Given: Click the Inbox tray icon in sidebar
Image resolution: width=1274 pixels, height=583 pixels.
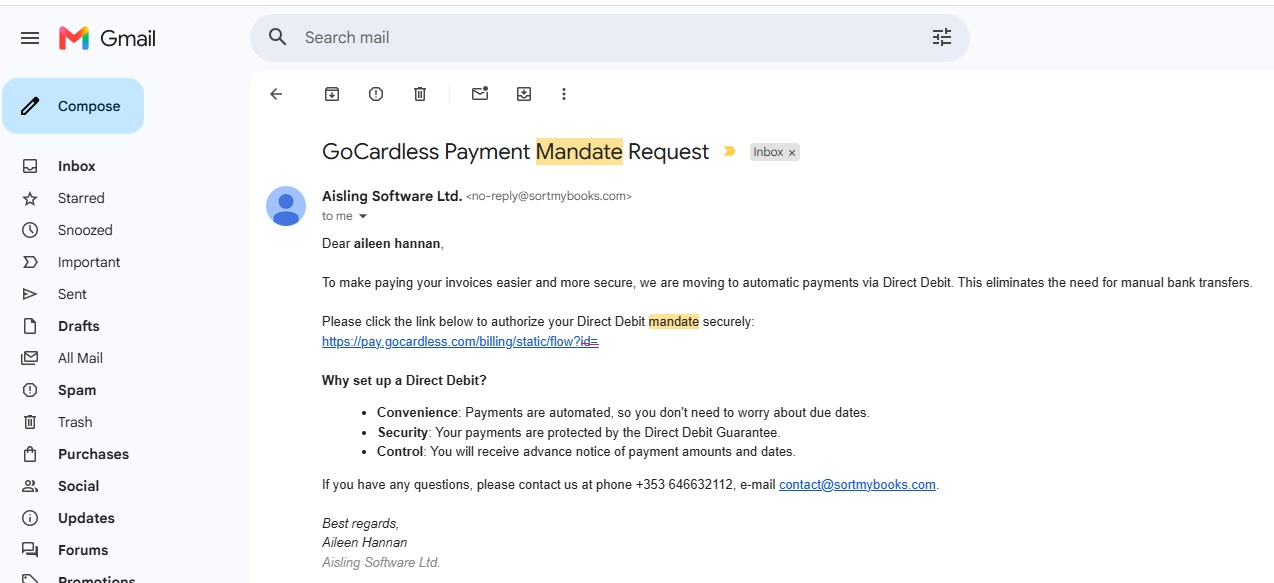Looking at the screenshot, I should tap(30, 166).
